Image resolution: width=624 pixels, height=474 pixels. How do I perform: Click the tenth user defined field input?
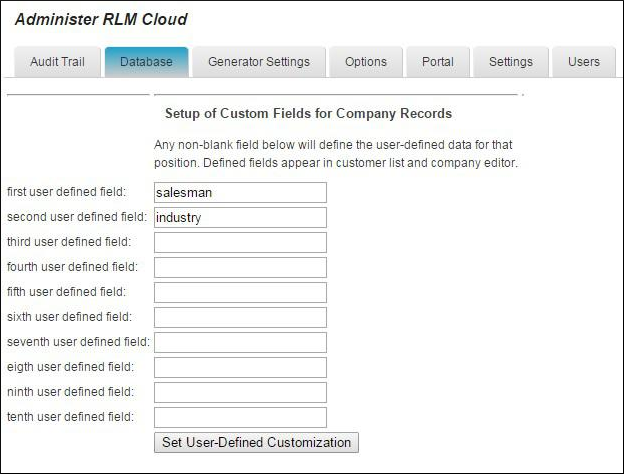[x=240, y=417]
